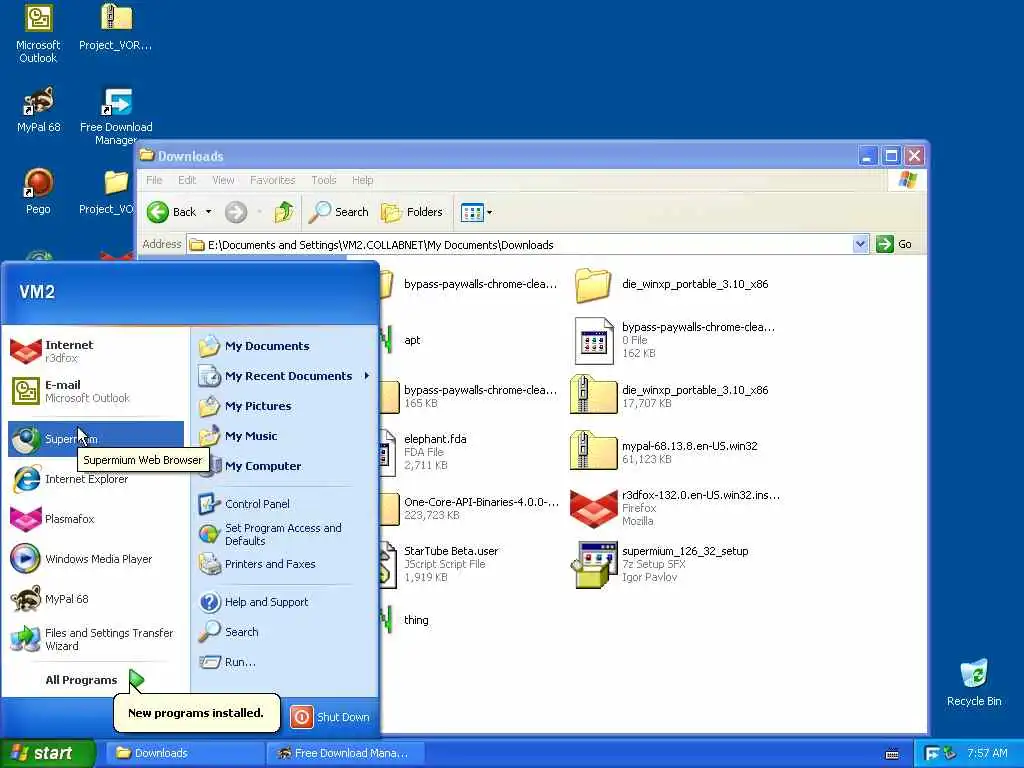This screenshot has height=768, width=1024.
Task: Open the View menu
Action: (x=223, y=180)
